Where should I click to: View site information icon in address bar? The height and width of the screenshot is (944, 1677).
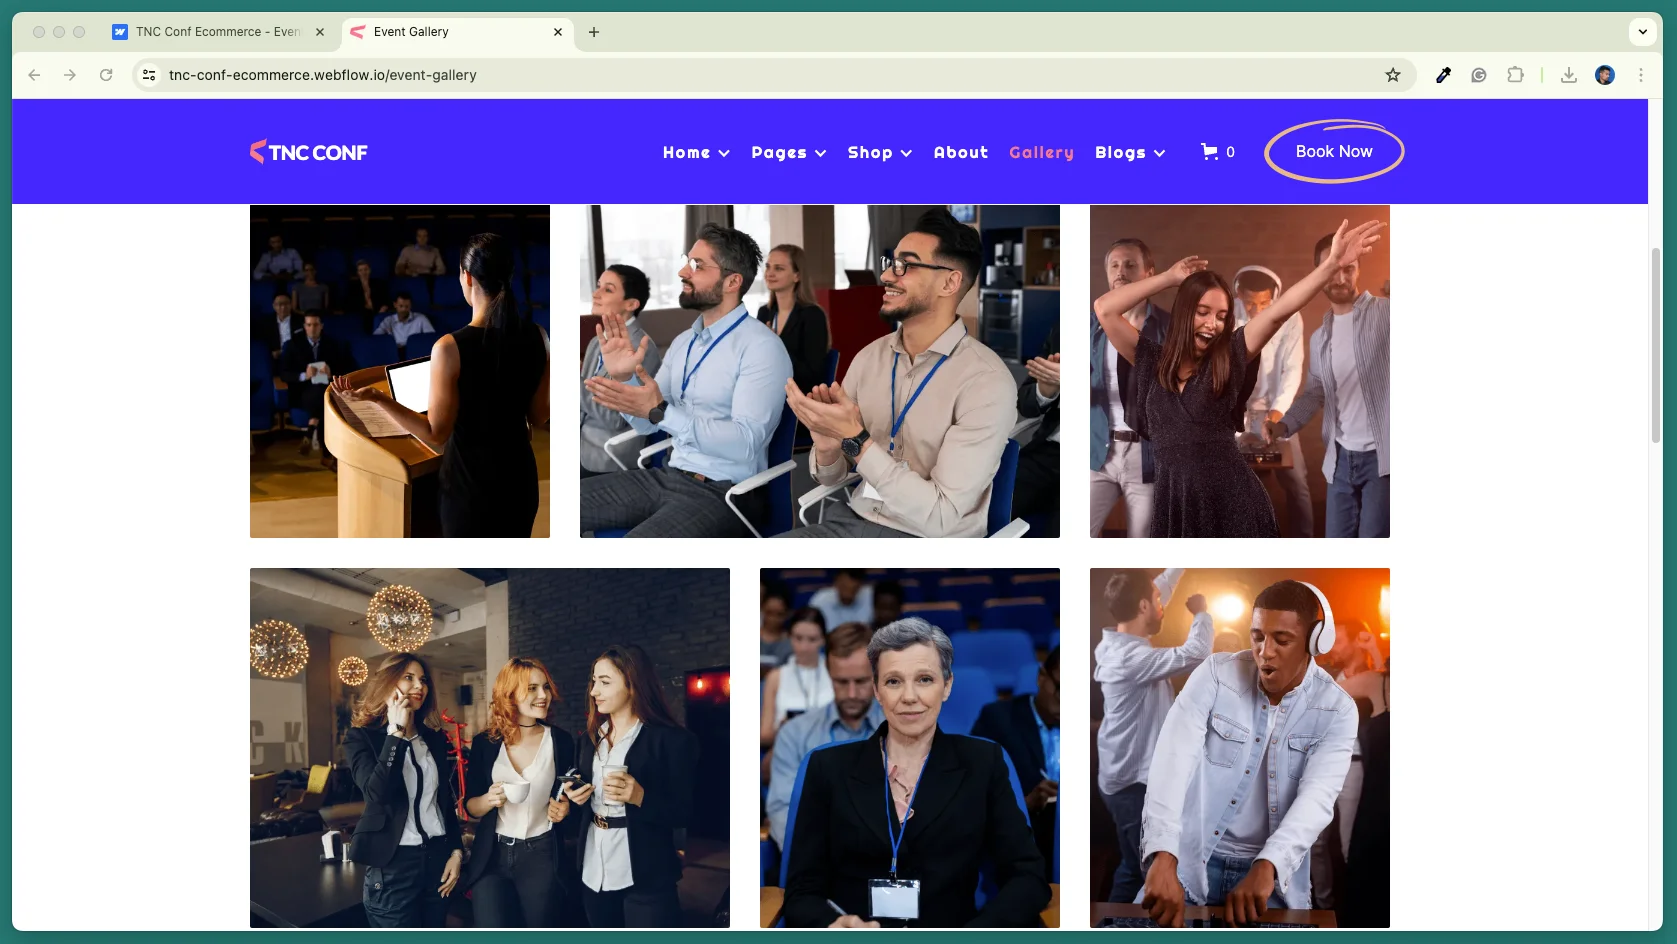[149, 75]
